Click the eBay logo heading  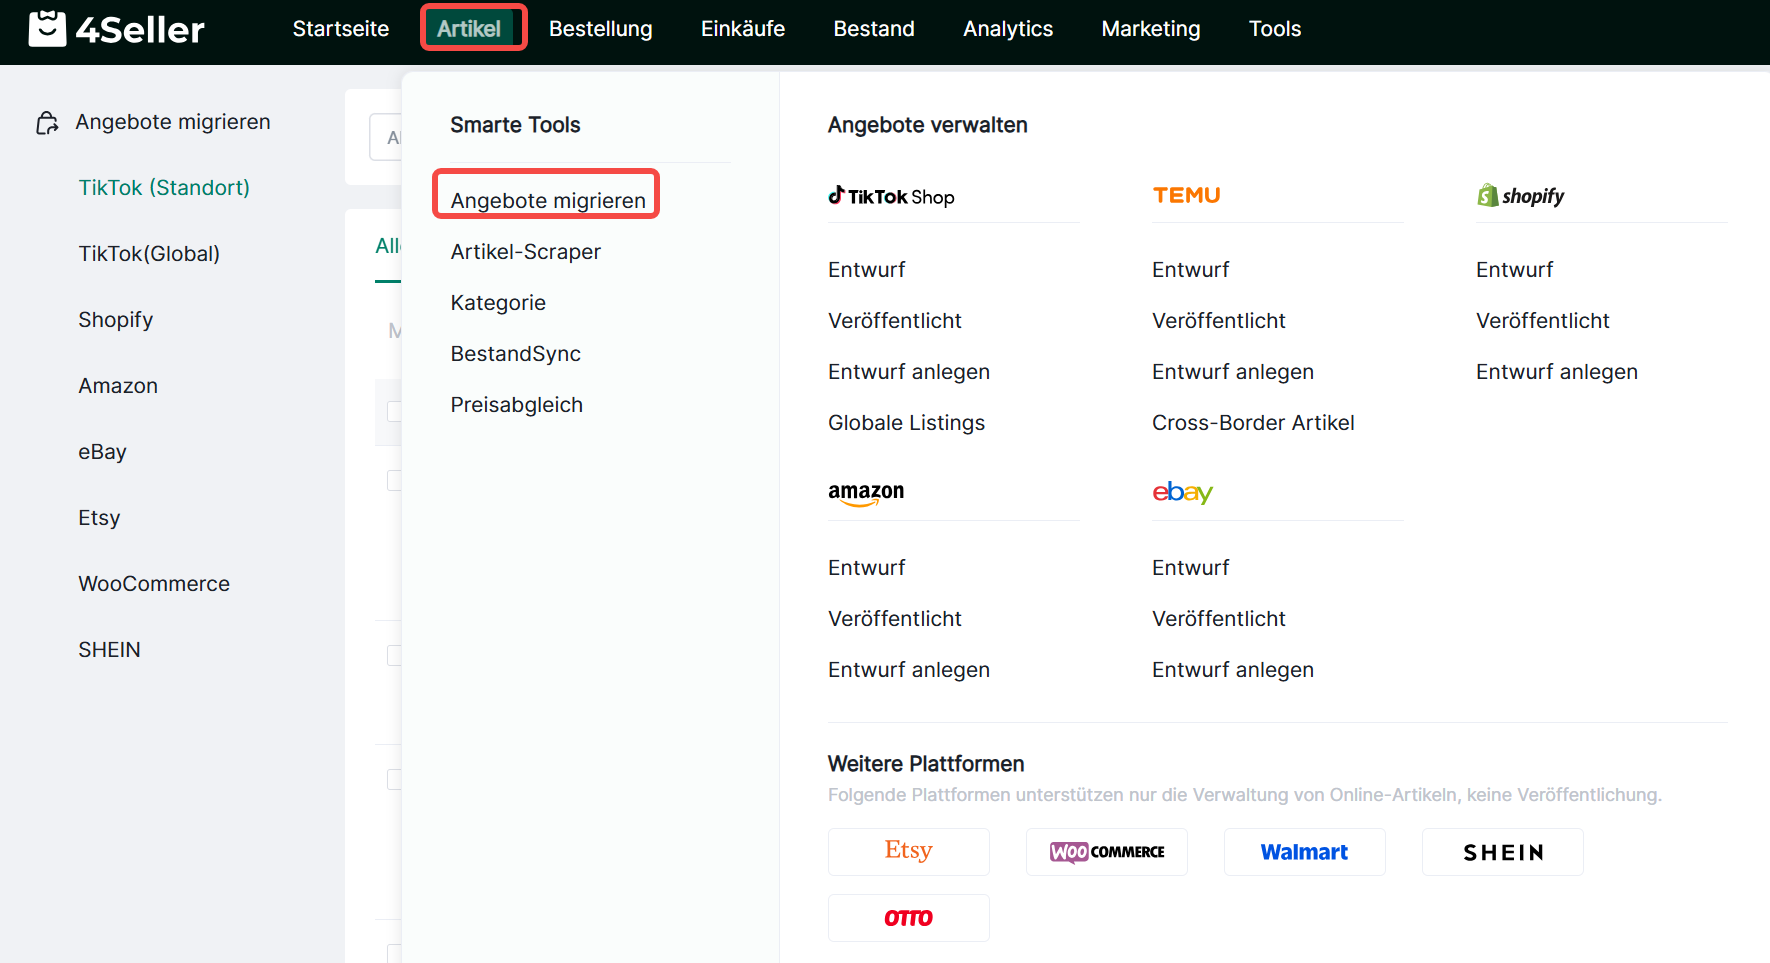pyautogui.click(x=1182, y=492)
